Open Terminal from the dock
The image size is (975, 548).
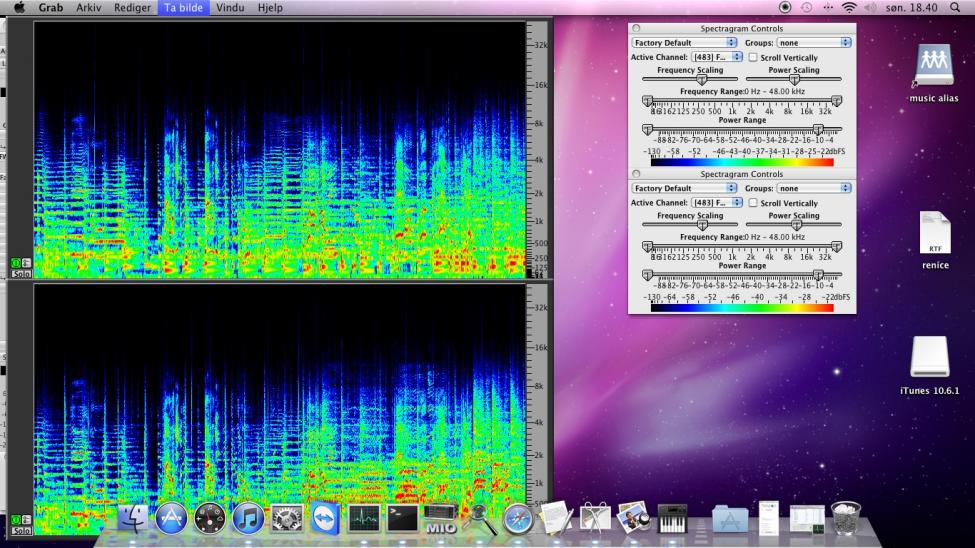point(402,518)
